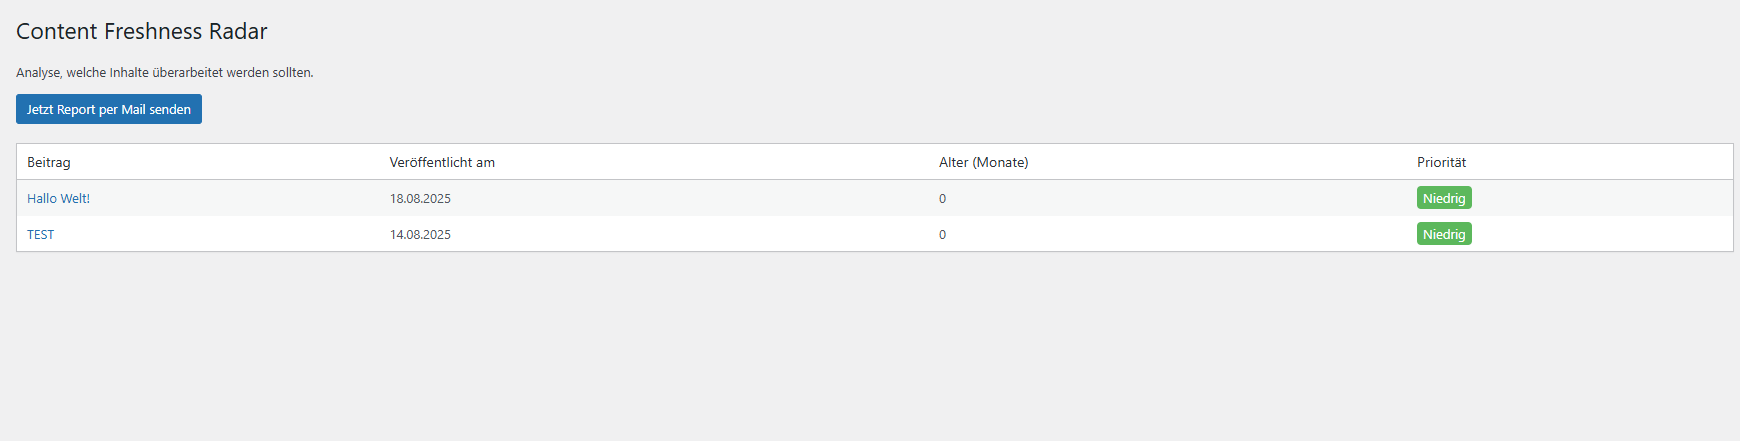Viewport: 1740px width, 441px height.
Task: Click the blank space right of Priorität header
Action: pos(1600,162)
